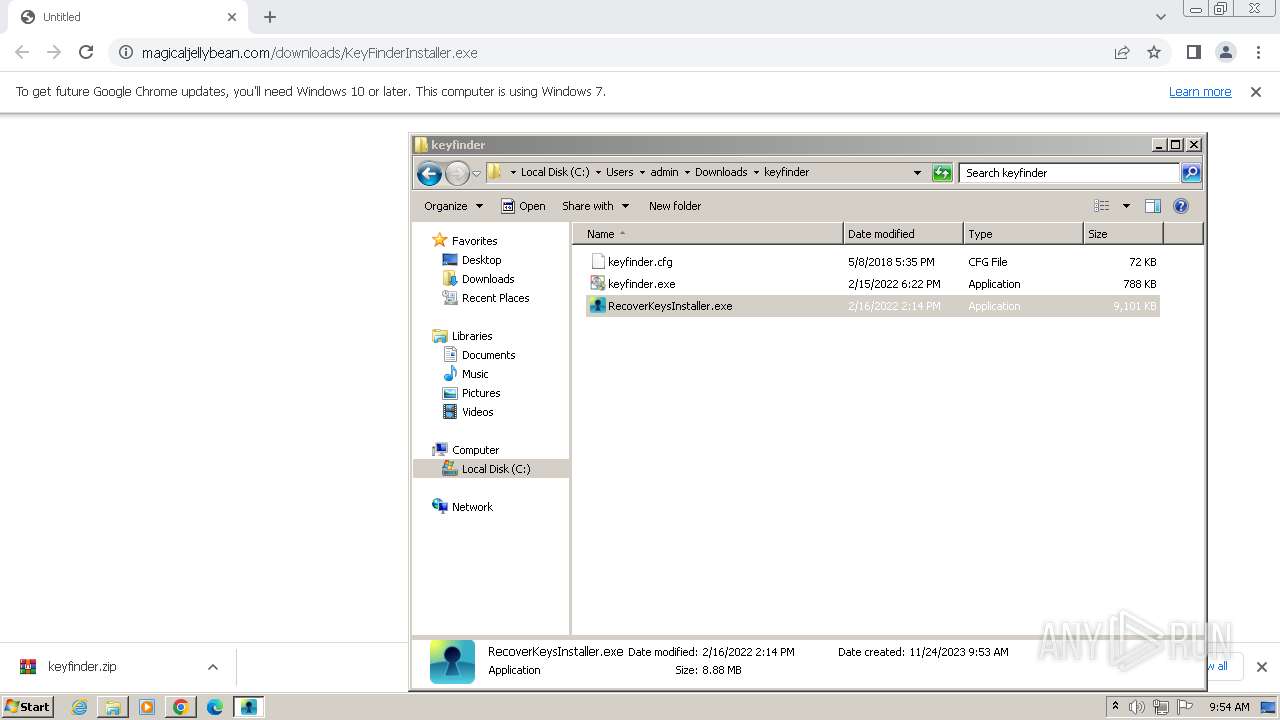Click RecoverKeysInstaller.exe filename in list

pyautogui.click(x=670, y=306)
